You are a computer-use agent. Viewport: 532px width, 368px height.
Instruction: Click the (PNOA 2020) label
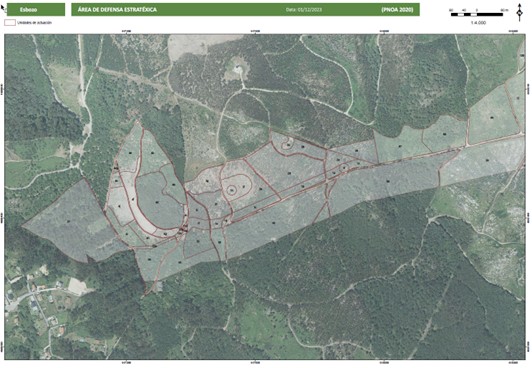(397, 9)
